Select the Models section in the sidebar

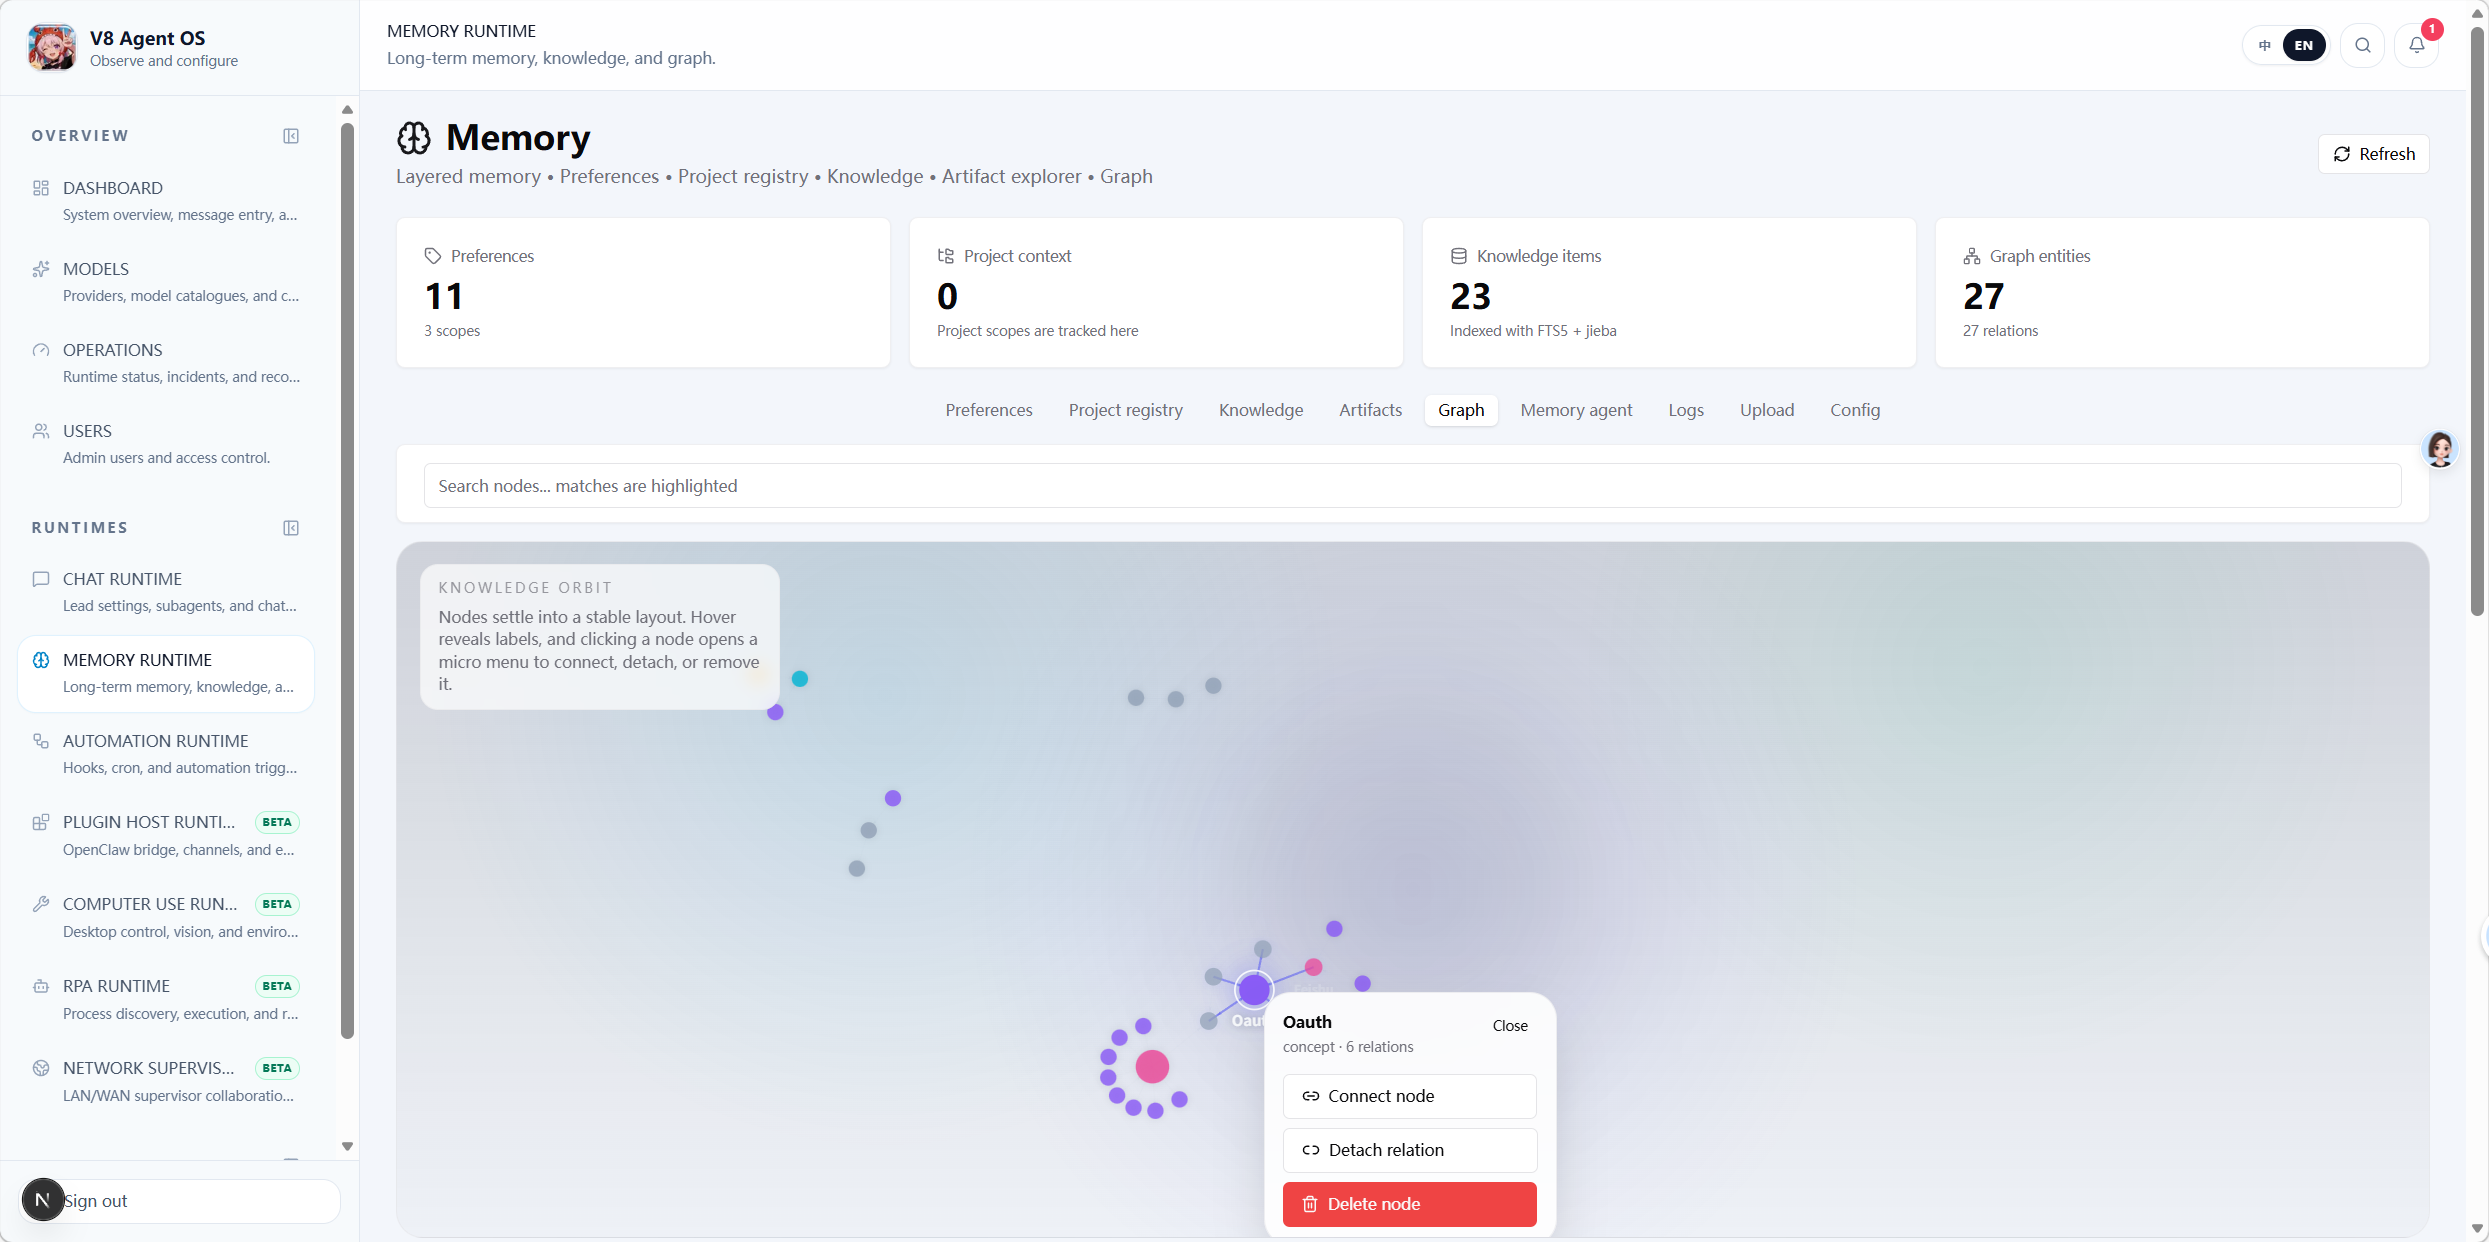tap(96, 268)
